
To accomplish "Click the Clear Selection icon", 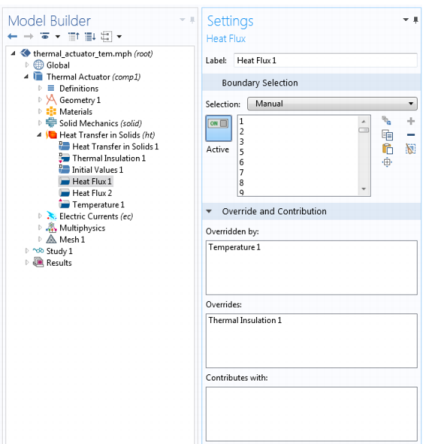I will [411, 149].
